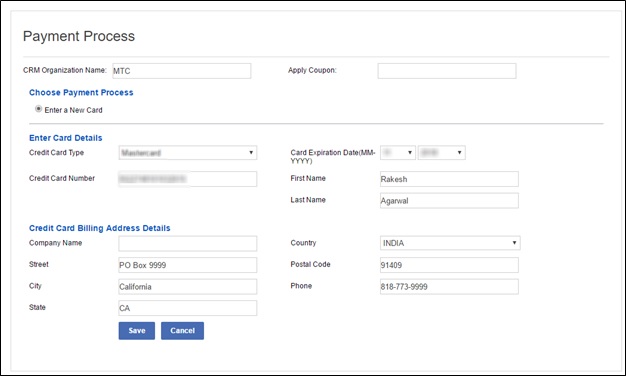Focus the State field containing CA
The width and height of the screenshot is (626, 376).
(x=188, y=308)
